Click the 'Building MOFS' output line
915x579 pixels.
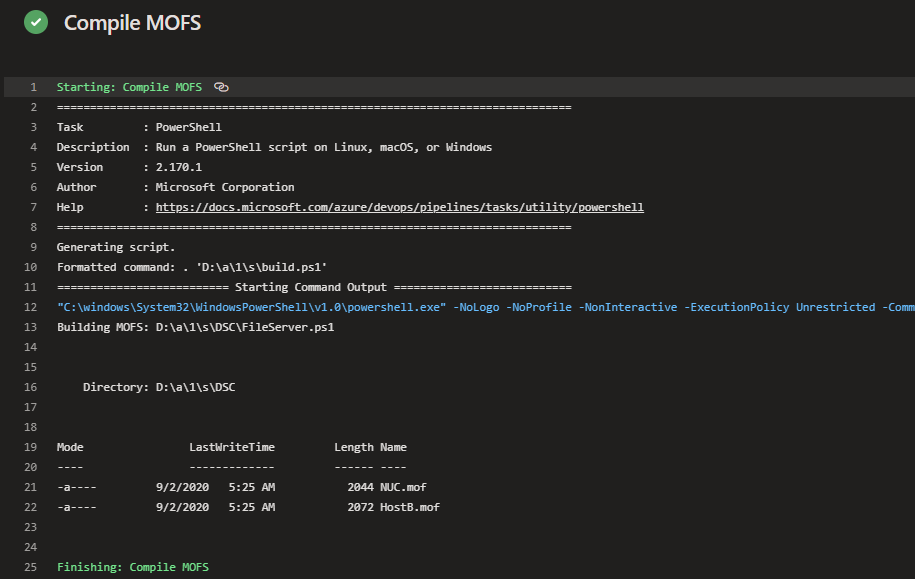(195, 327)
